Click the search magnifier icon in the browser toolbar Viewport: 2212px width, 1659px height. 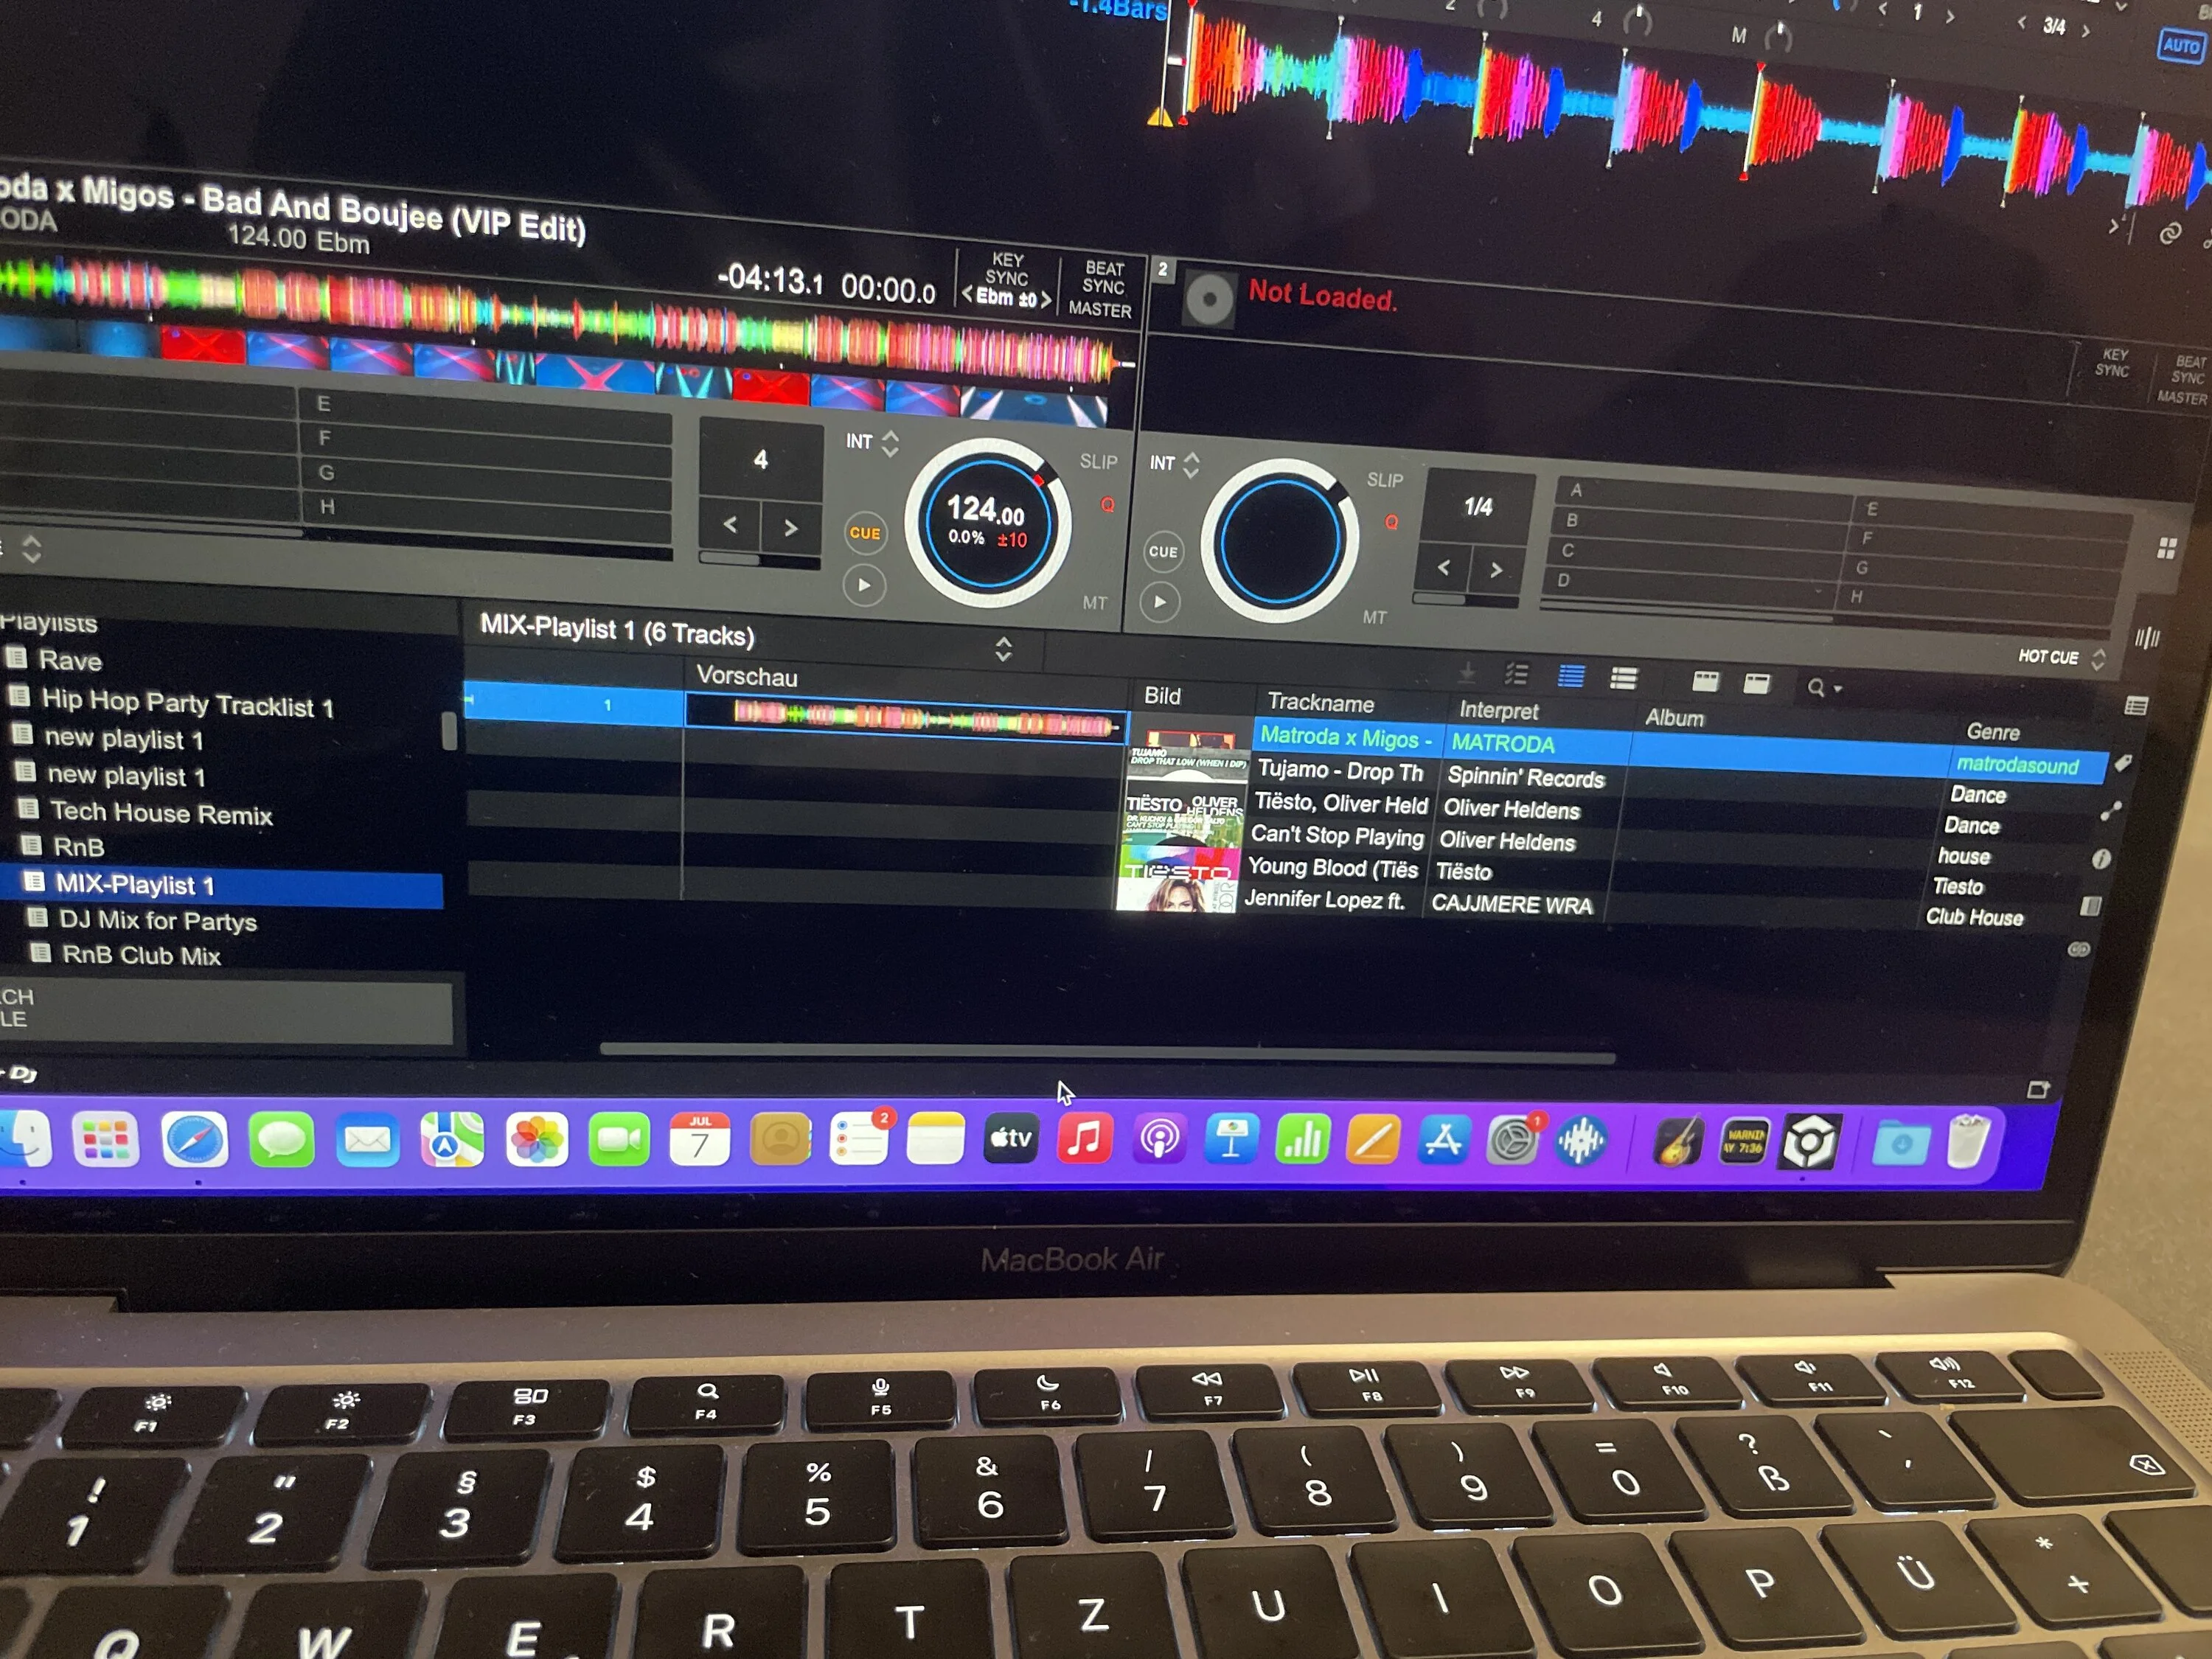coord(1816,688)
